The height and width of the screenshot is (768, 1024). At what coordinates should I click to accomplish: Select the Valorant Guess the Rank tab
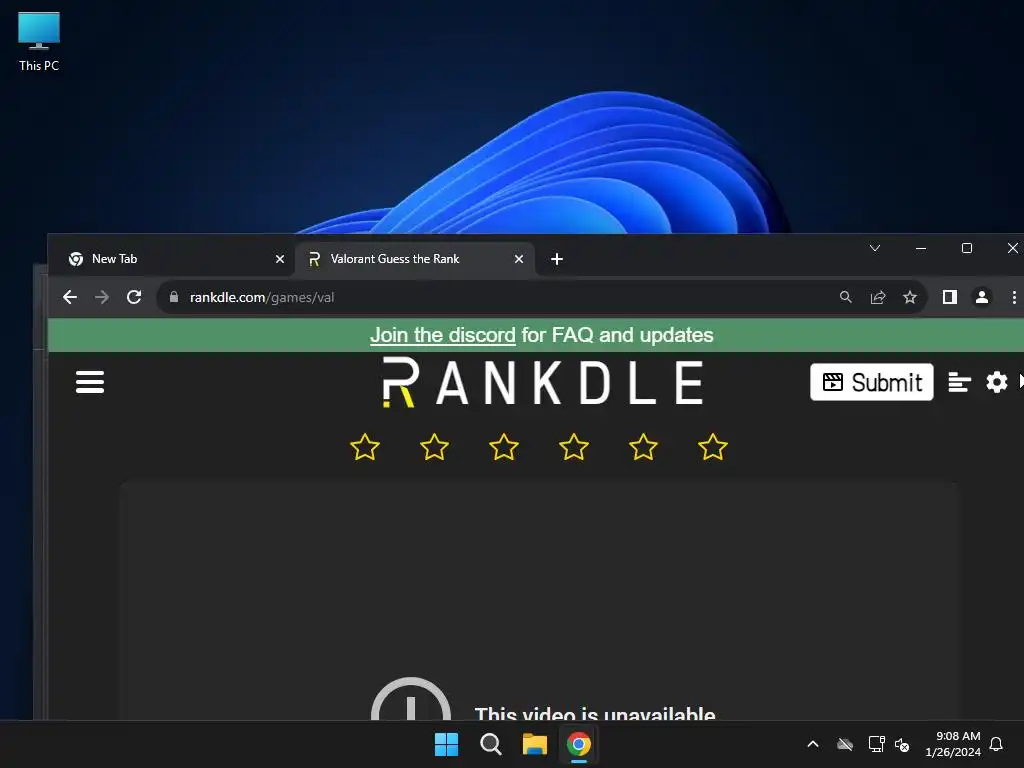415,259
